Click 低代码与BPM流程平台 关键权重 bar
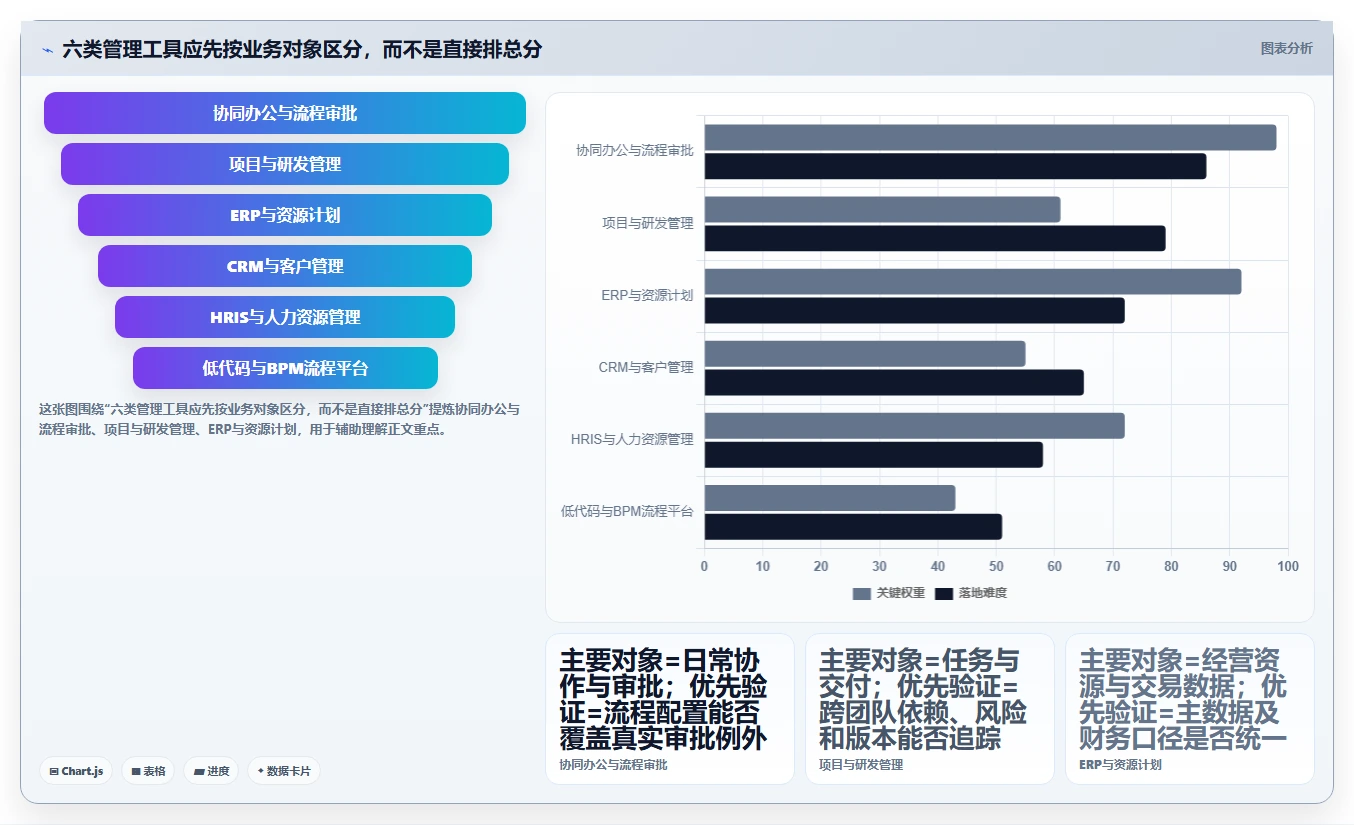 coord(830,497)
